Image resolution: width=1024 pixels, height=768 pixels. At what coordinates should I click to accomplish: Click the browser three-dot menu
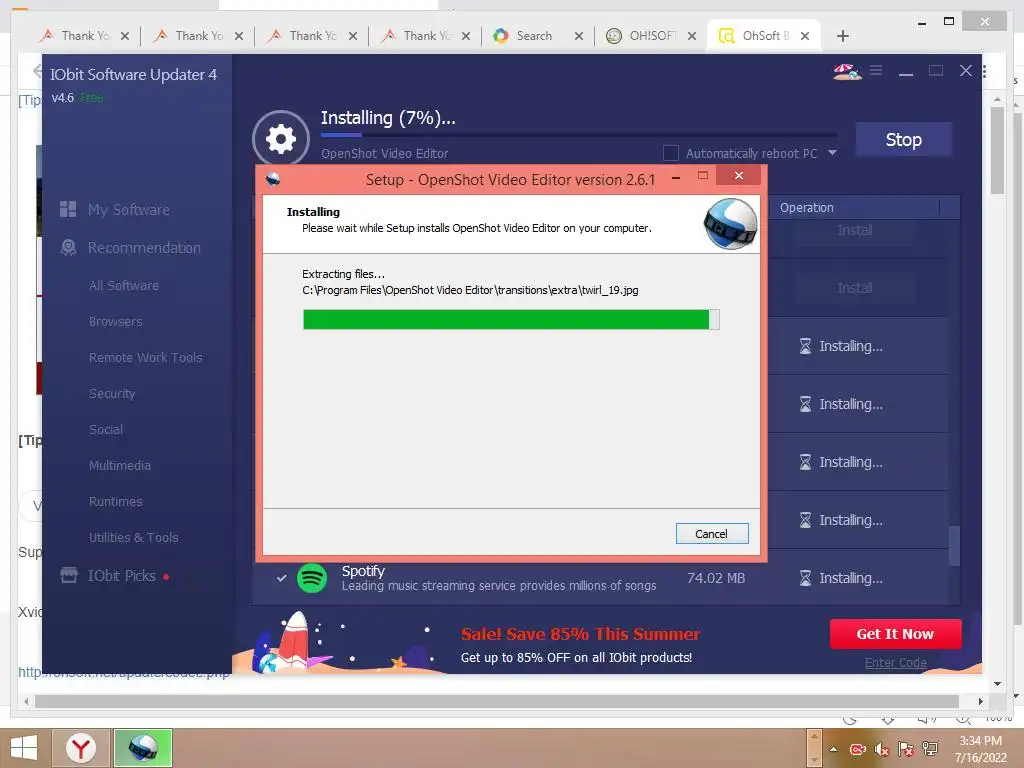point(984,71)
